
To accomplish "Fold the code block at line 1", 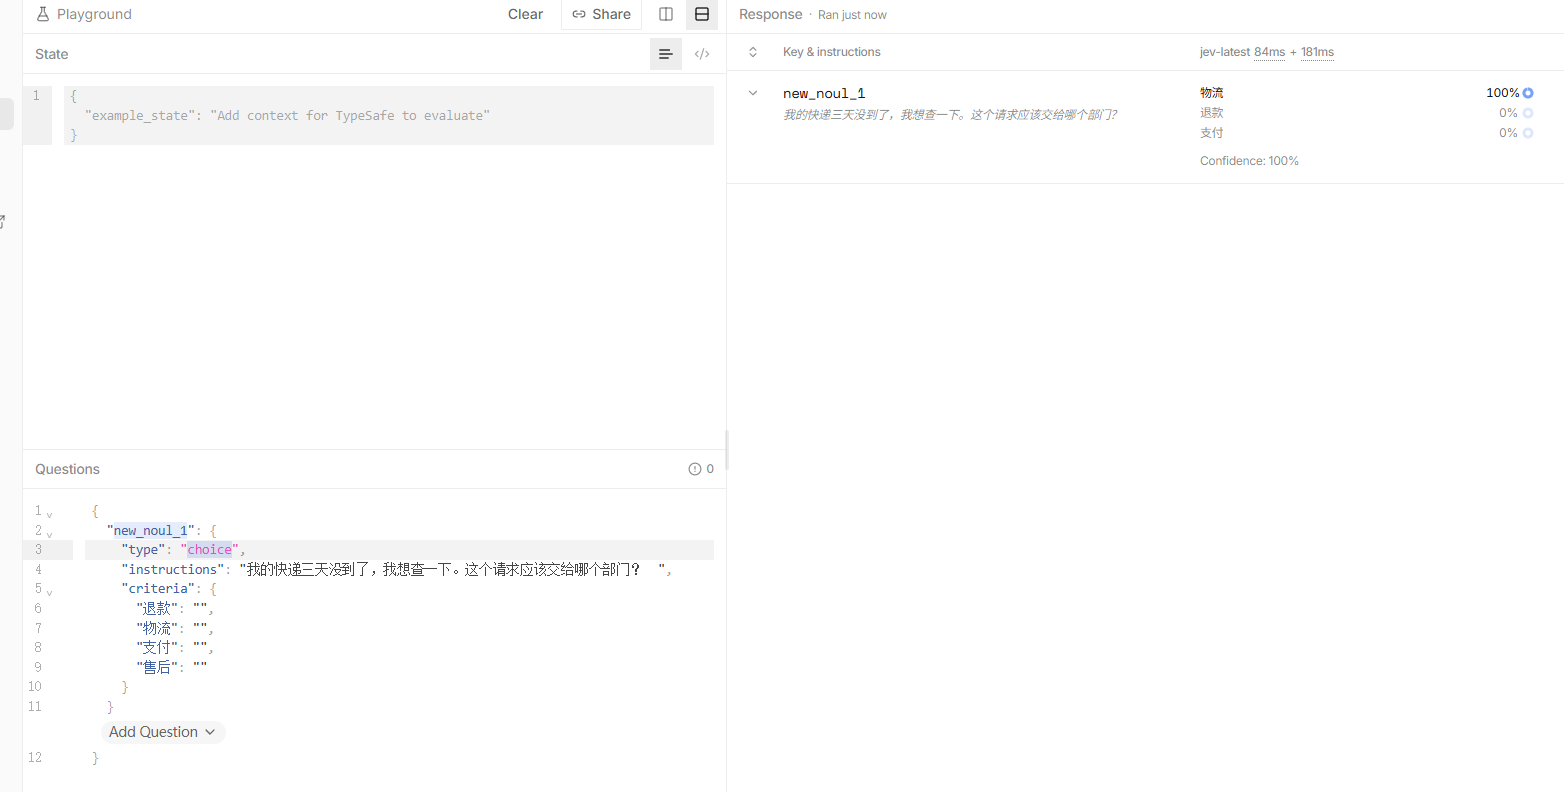I will click(49, 513).
